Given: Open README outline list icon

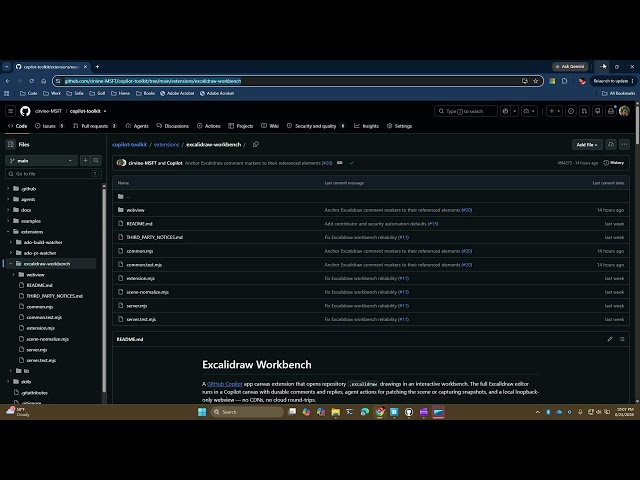Looking at the screenshot, I should click(x=622, y=339).
